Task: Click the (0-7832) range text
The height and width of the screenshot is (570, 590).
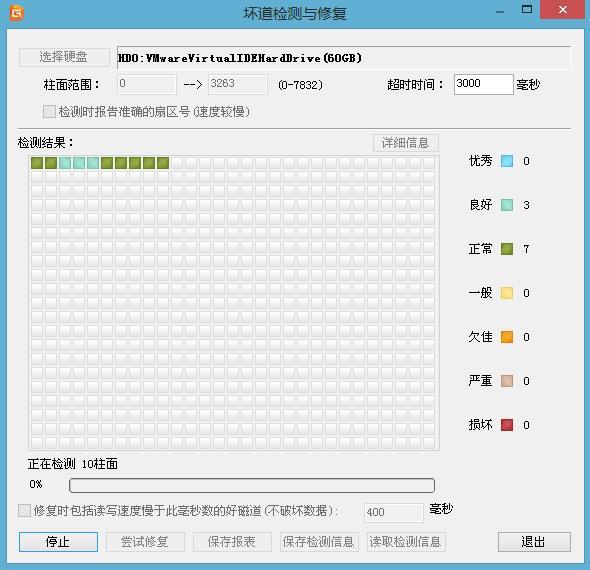Action: (300, 85)
